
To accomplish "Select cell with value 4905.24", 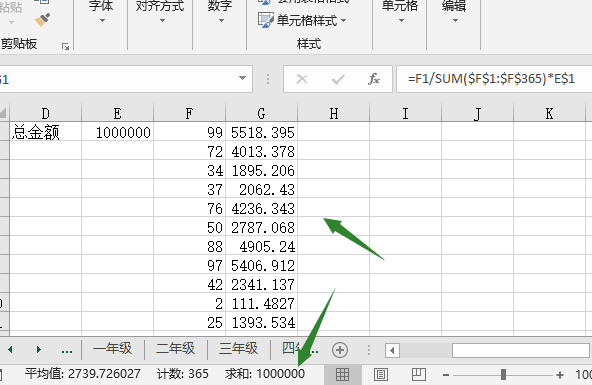I will point(261,246).
